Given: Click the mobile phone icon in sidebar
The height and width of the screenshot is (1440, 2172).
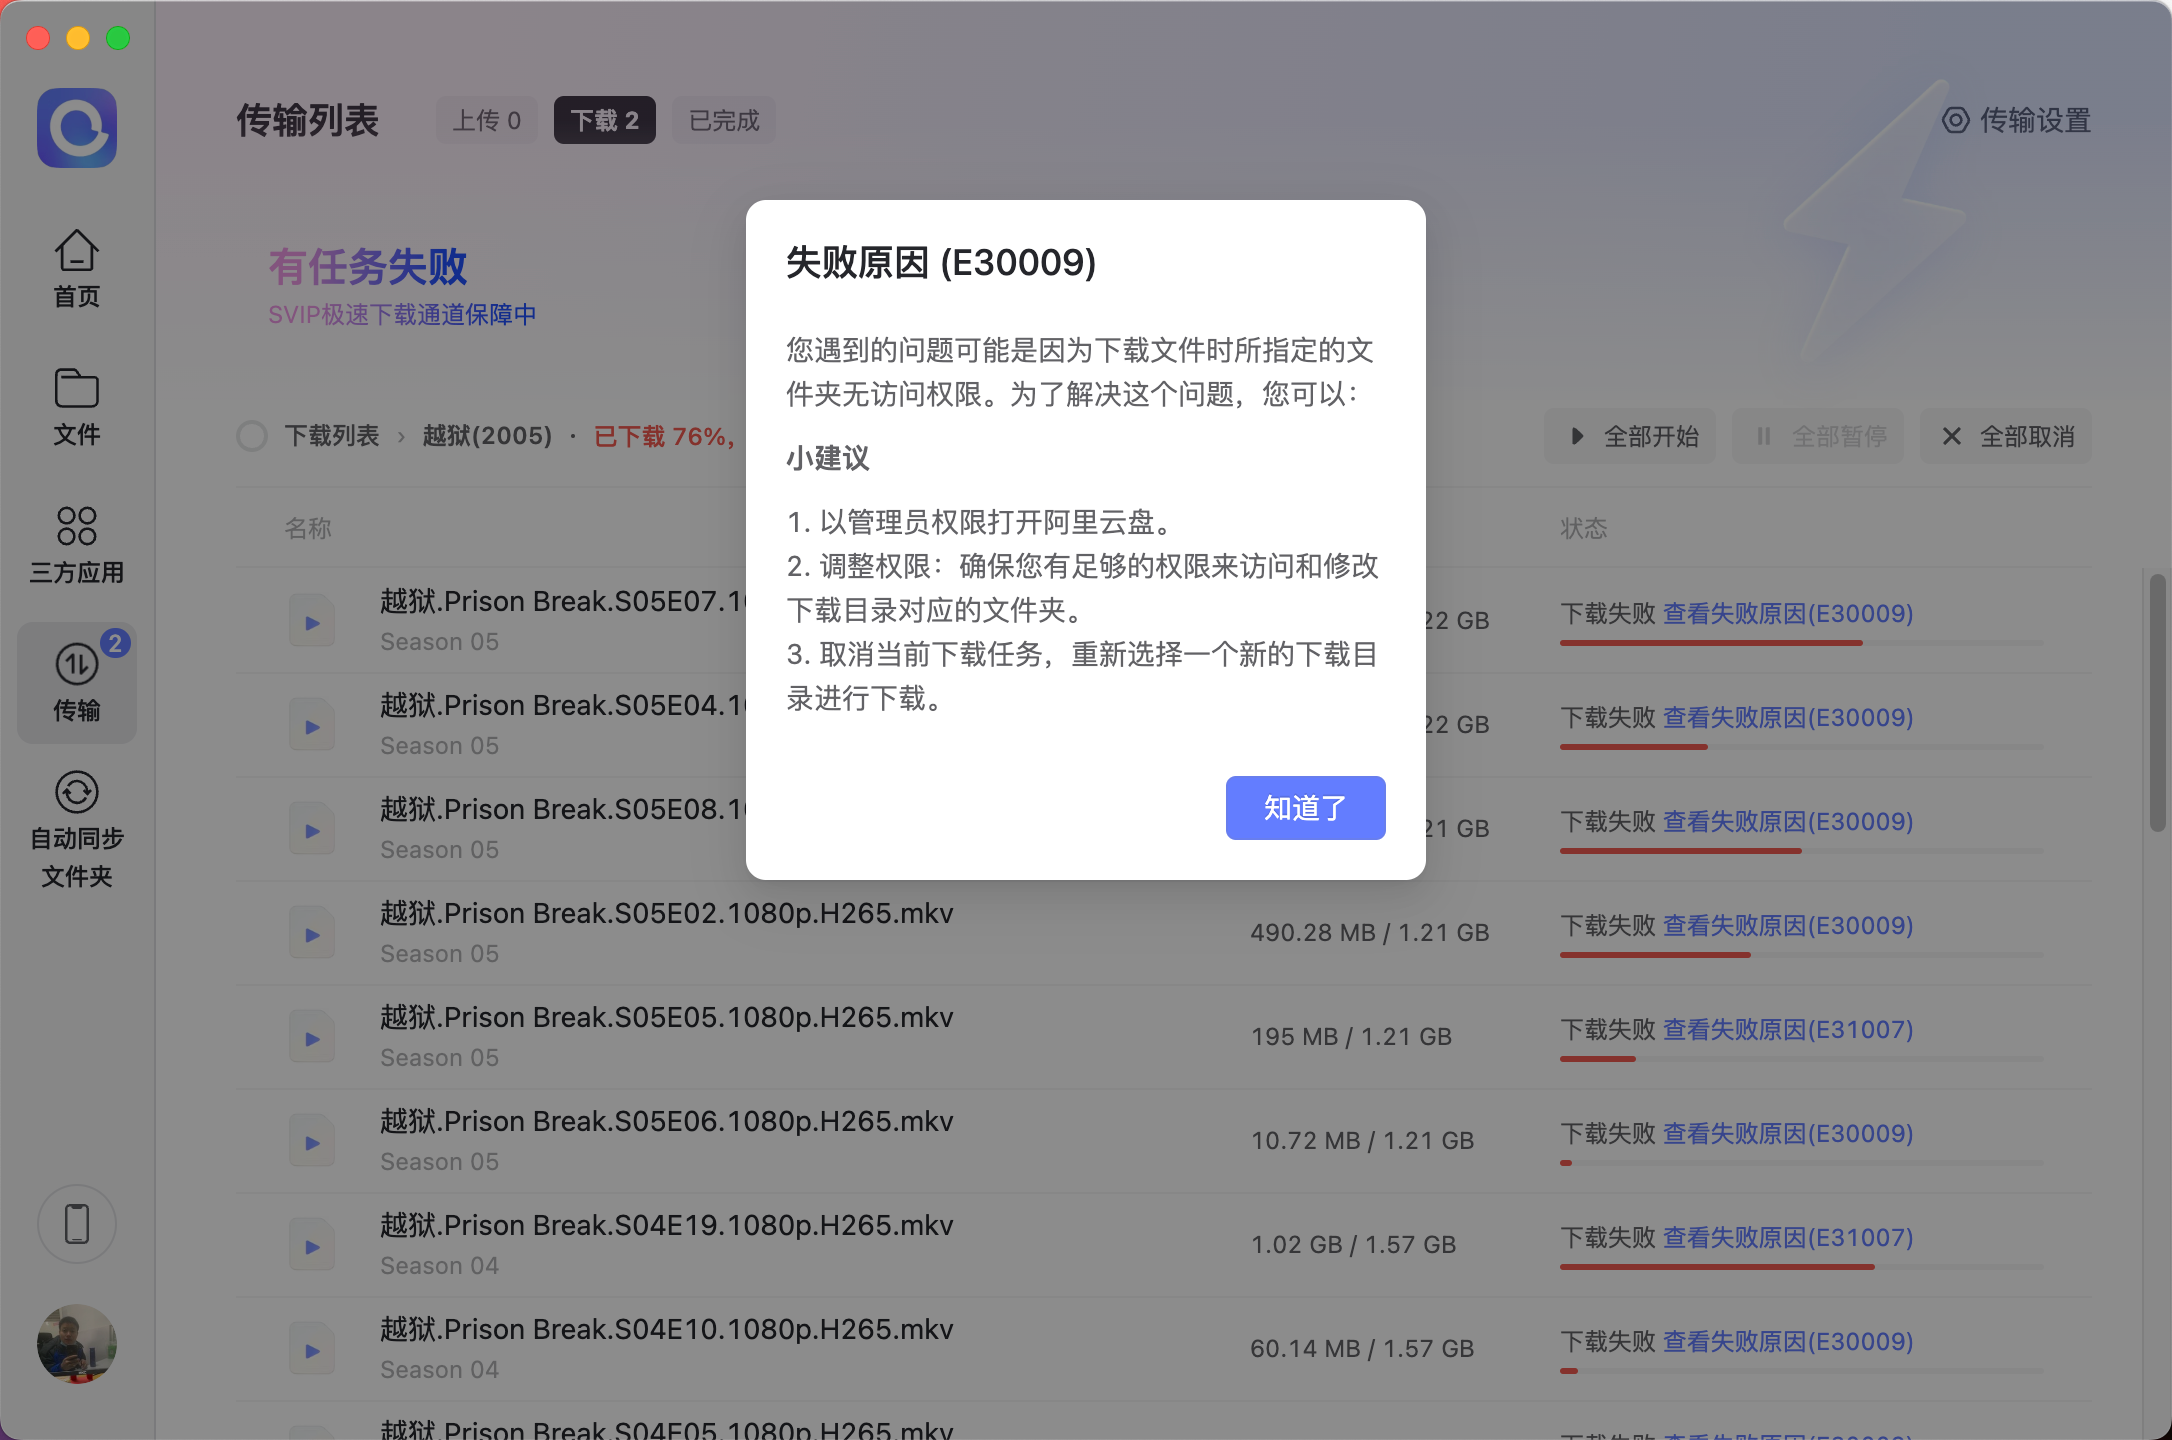Looking at the screenshot, I should coord(77,1224).
